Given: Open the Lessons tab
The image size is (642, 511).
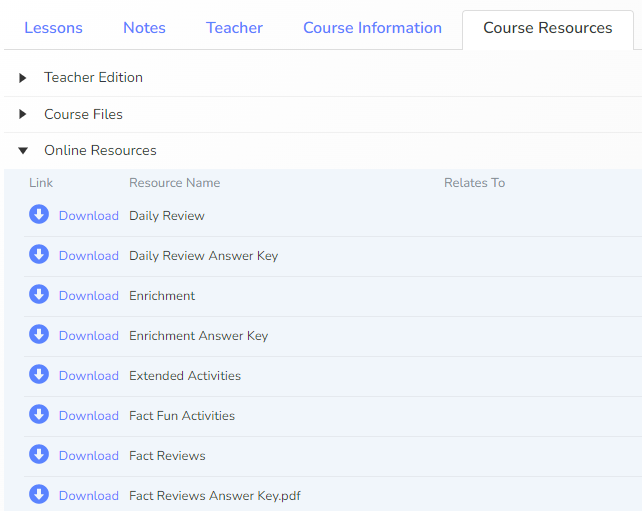Looking at the screenshot, I should (x=53, y=28).
